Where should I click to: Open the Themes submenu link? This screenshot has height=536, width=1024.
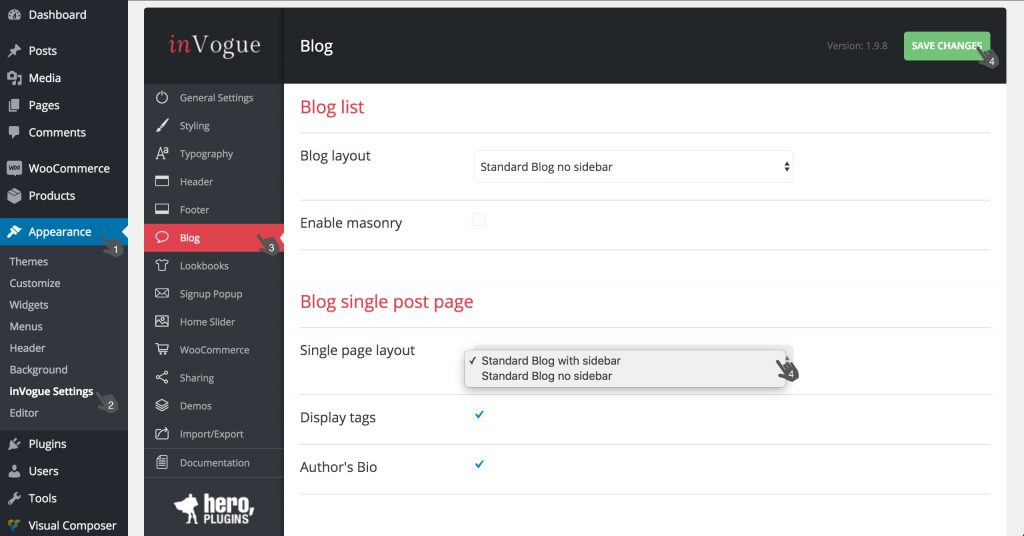[x=29, y=261]
